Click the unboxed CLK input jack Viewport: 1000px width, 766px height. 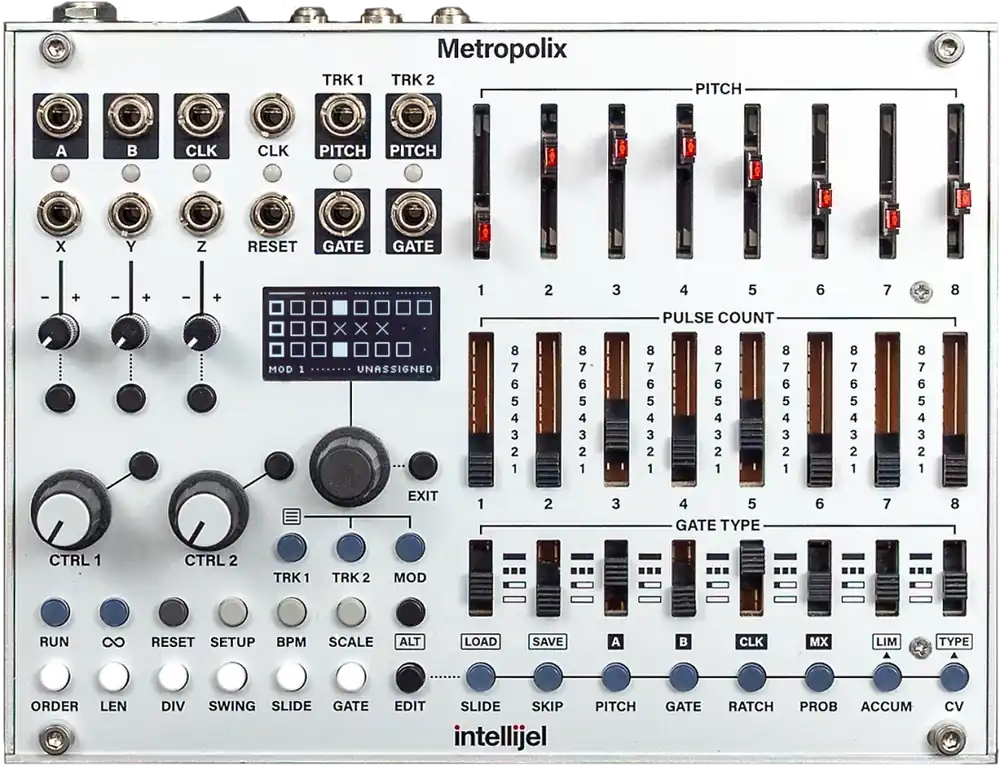coord(272,116)
